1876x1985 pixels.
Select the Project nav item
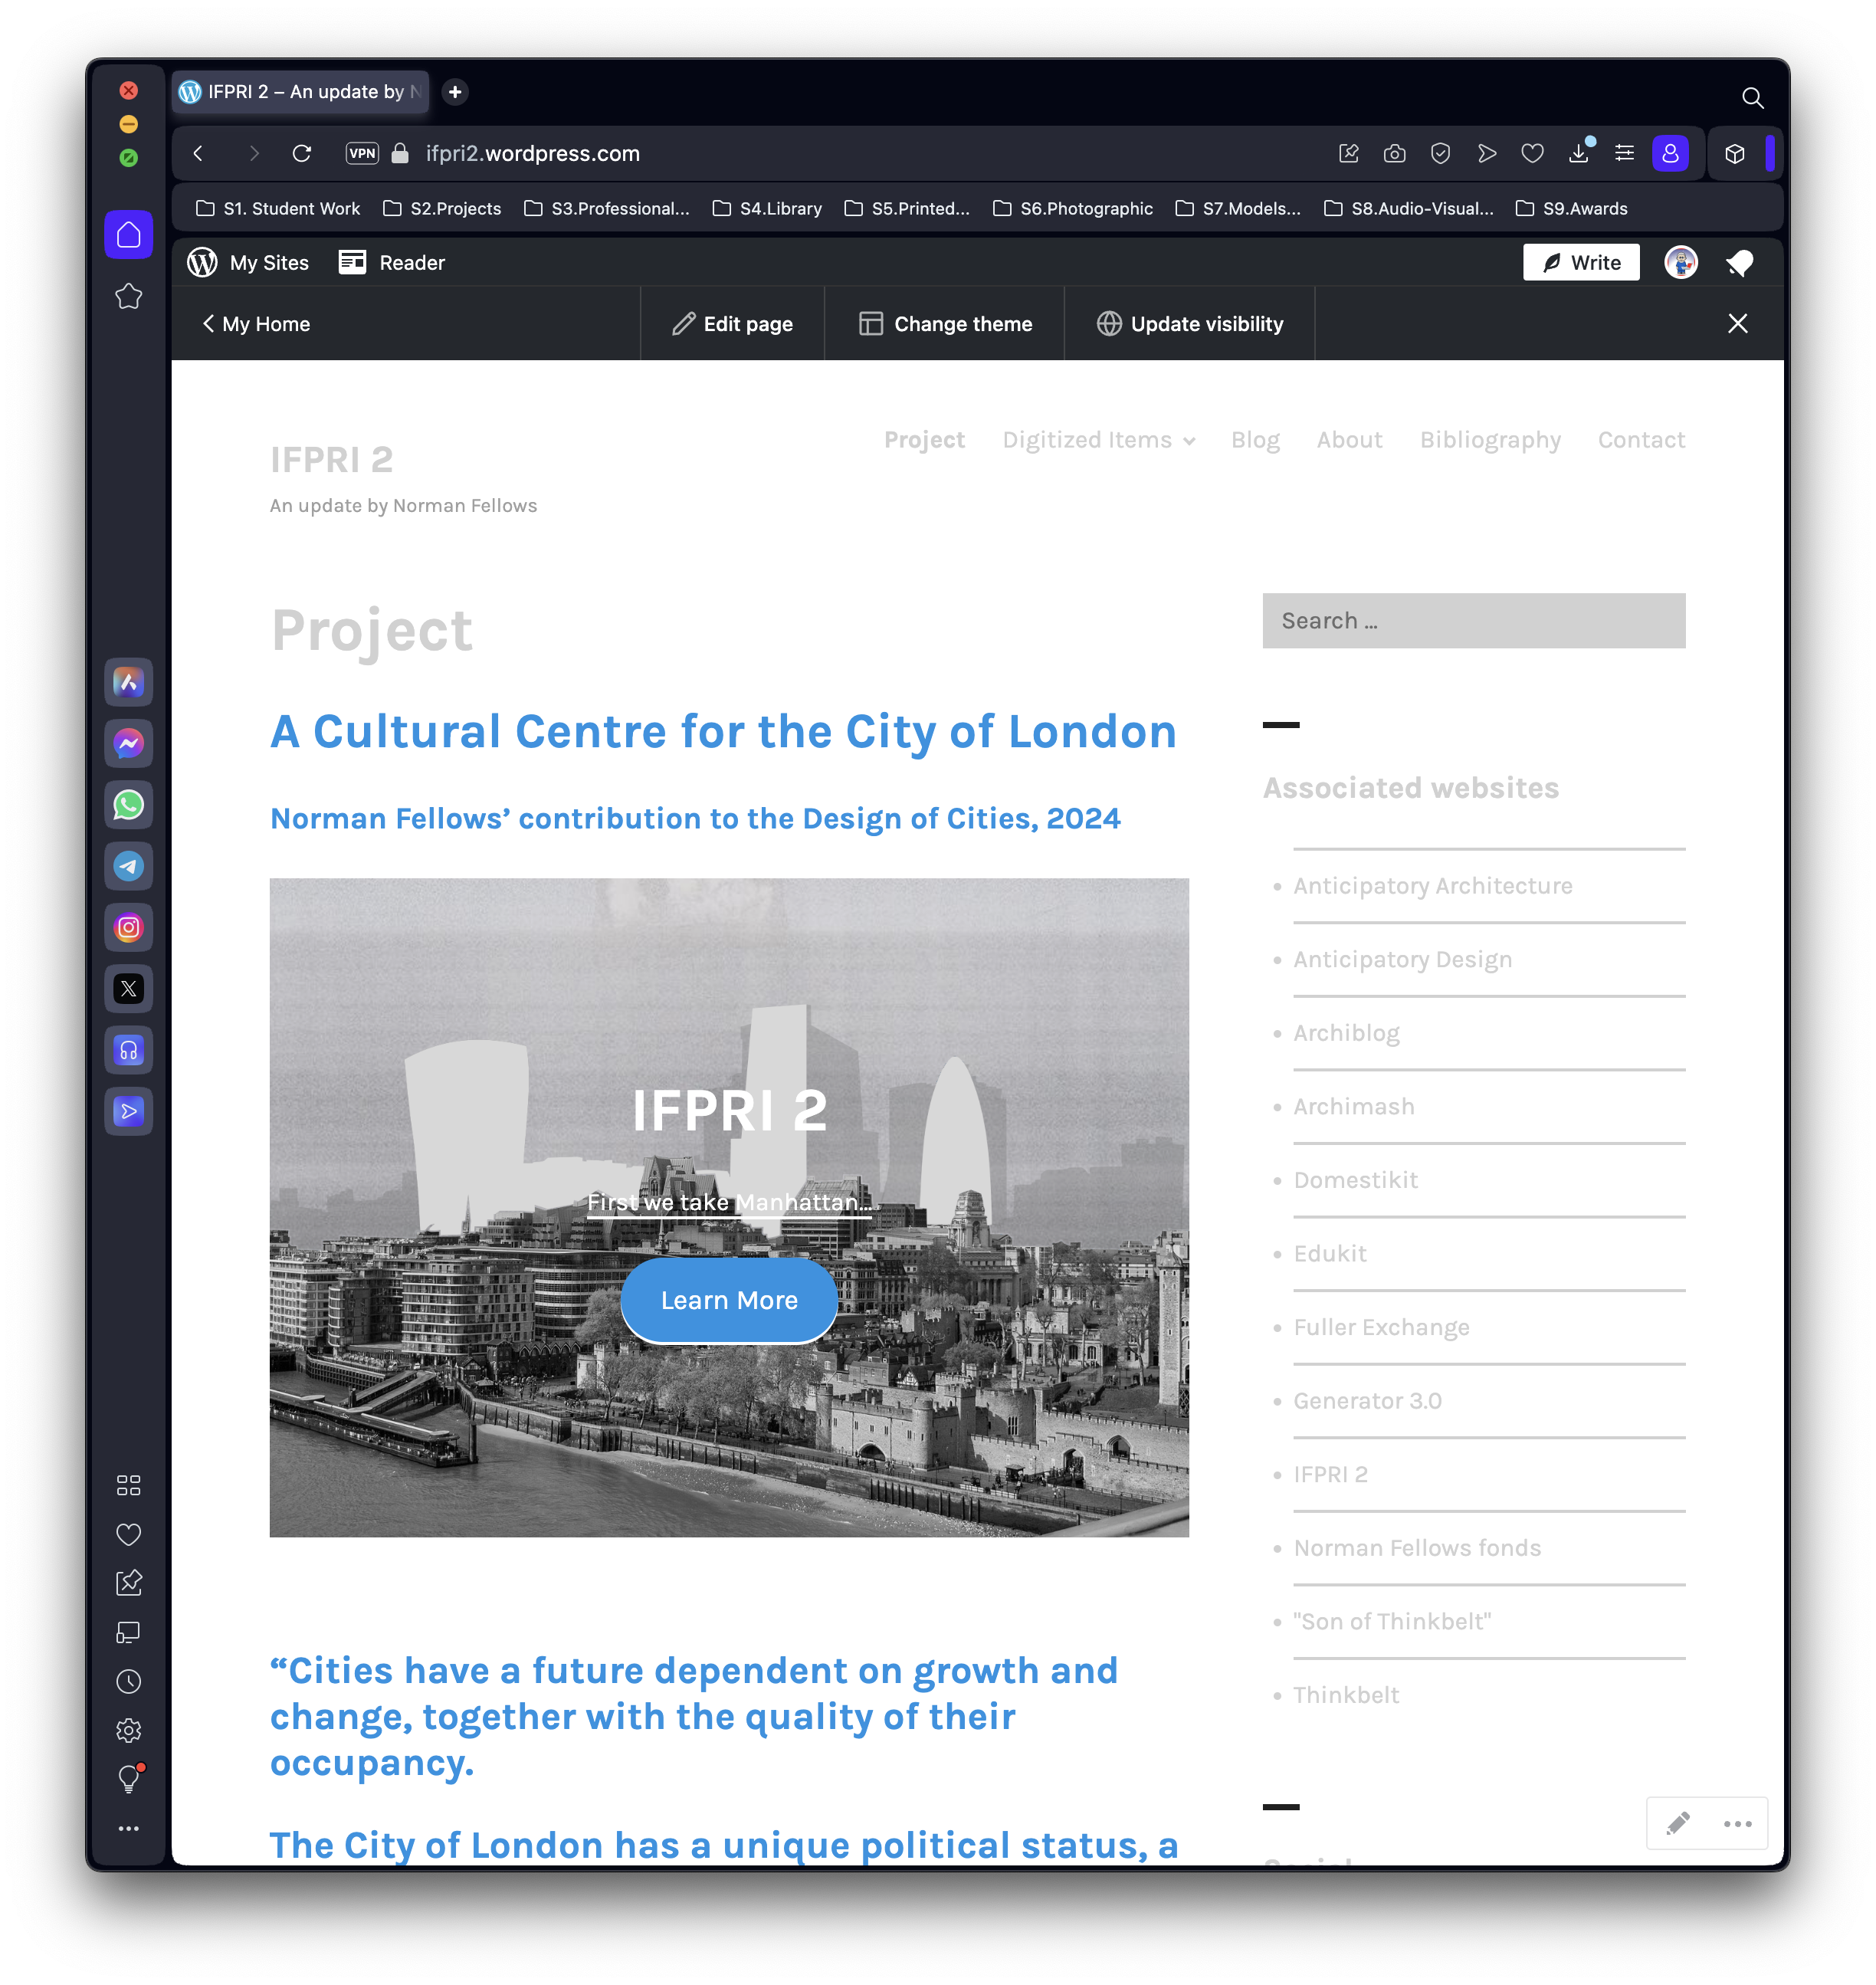[924, 440]
